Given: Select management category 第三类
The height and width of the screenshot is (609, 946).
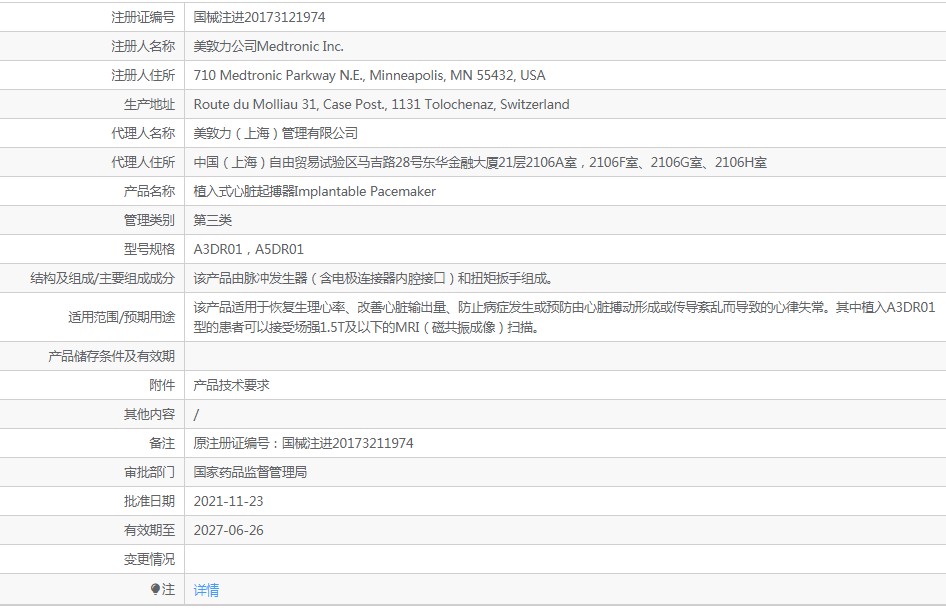Looking at the screenshot, I should (212, 220).
